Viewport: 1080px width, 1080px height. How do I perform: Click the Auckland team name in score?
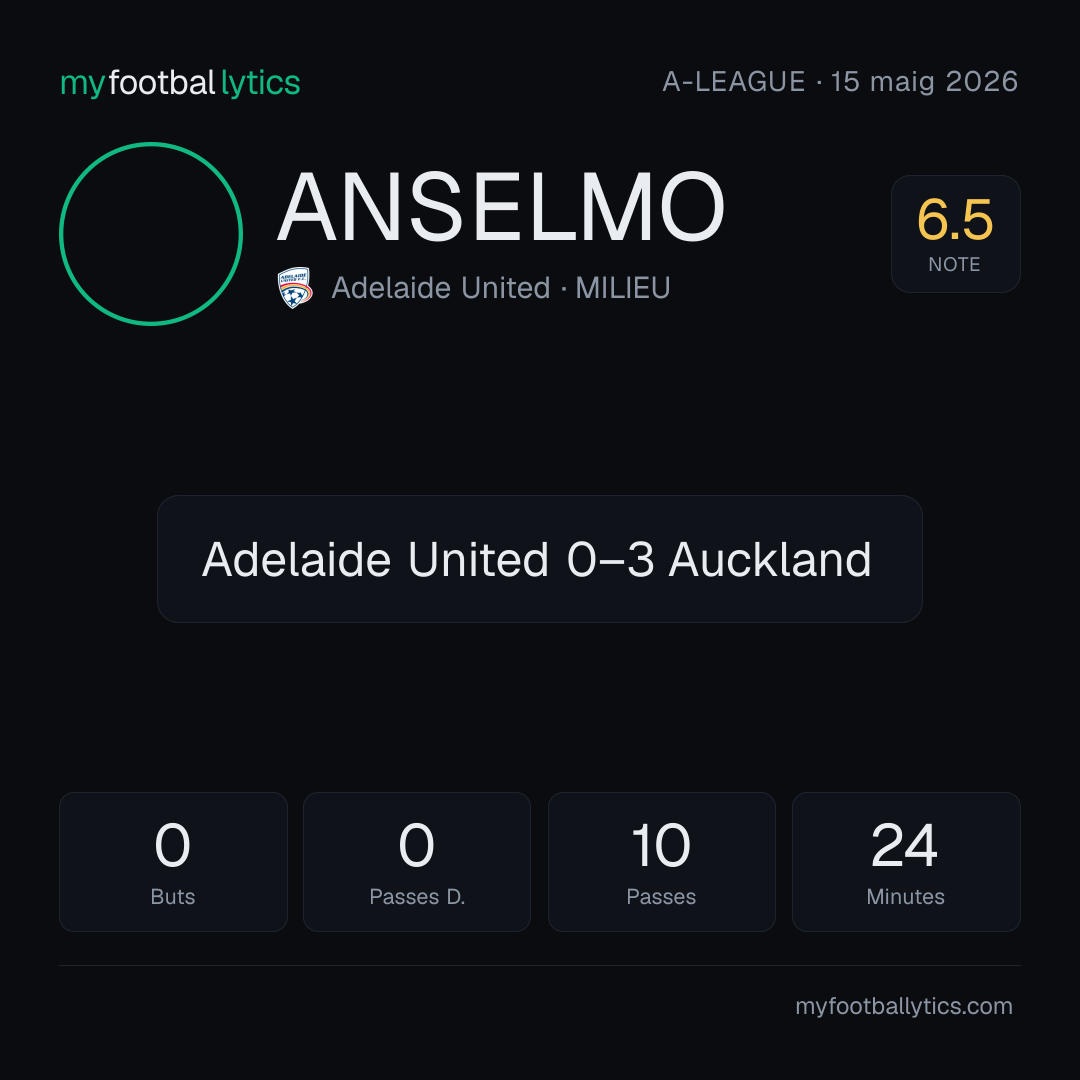(770, 559)
